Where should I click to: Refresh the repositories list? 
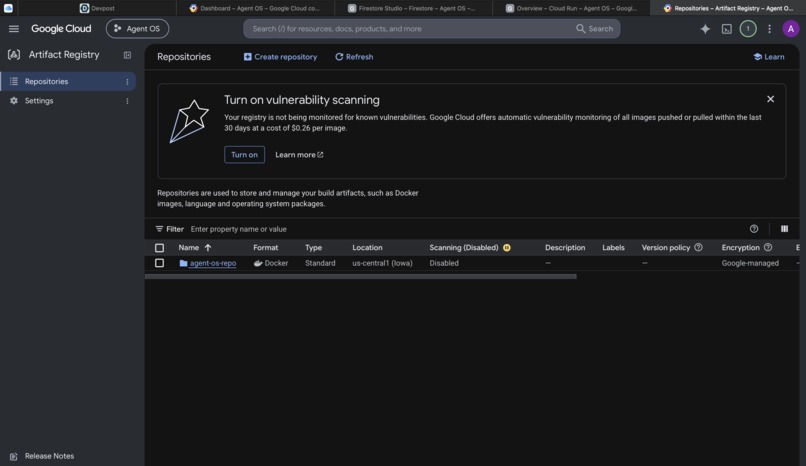(x=354, y=57)
